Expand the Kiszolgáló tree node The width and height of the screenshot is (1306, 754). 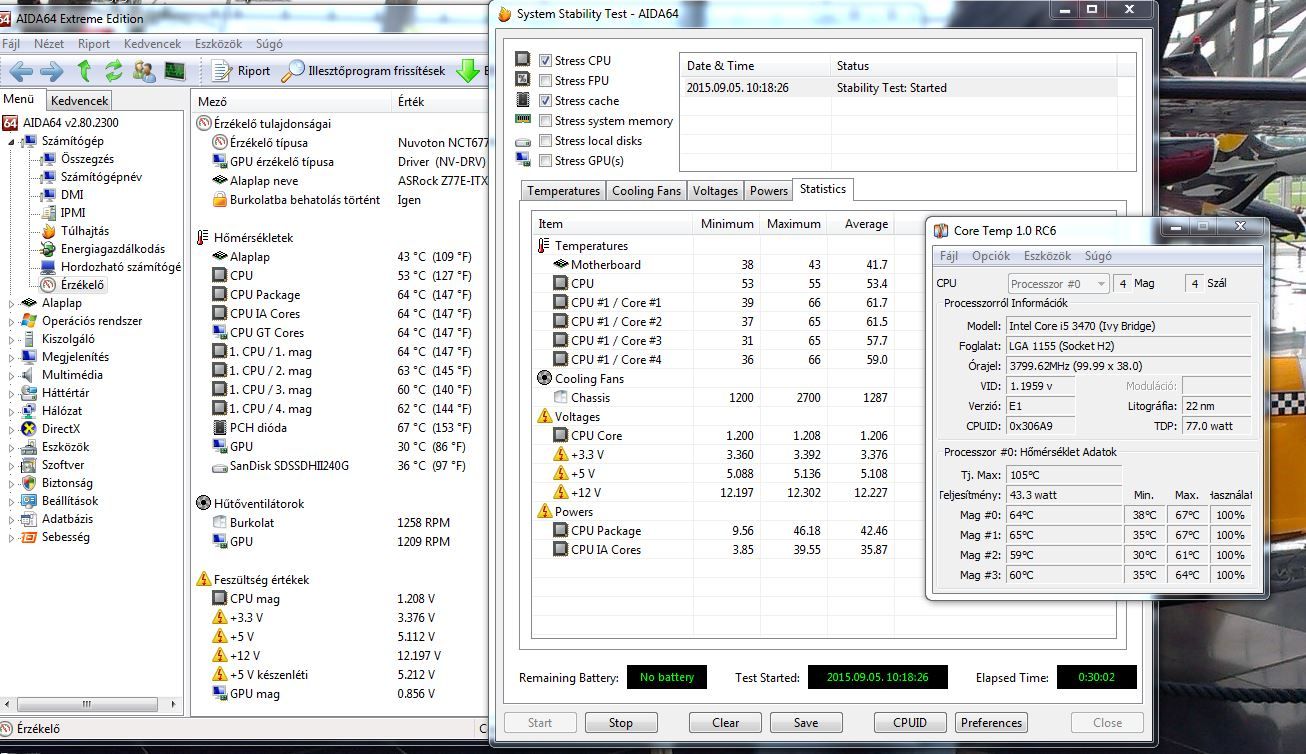coord(12,339)
